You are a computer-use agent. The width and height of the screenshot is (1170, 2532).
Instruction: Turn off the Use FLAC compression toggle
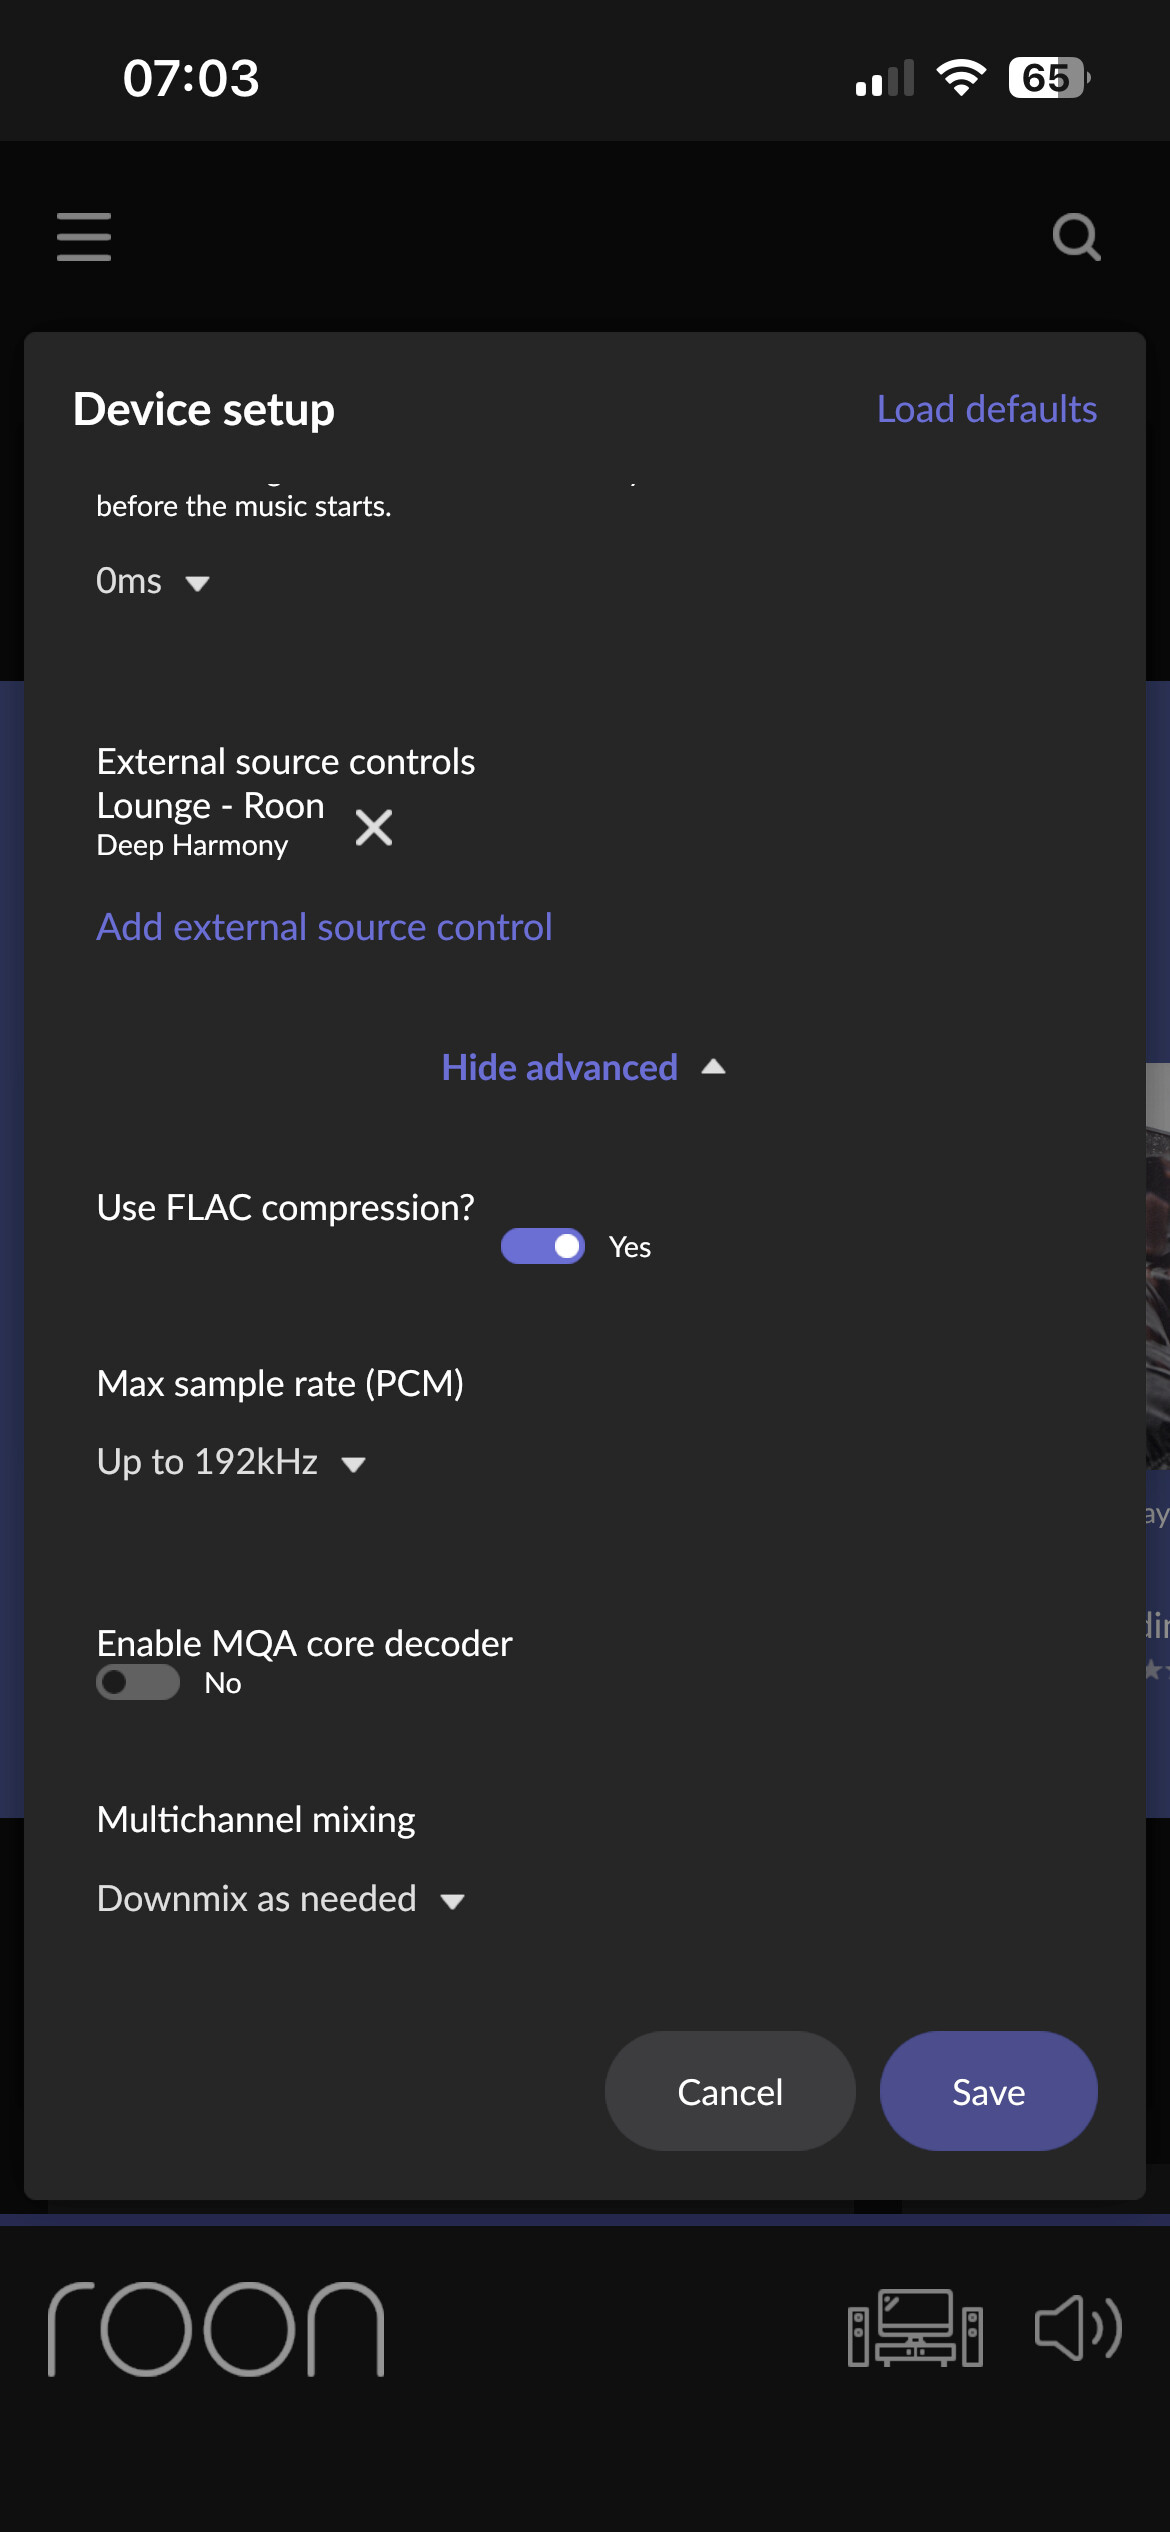tap(543, 1246)
